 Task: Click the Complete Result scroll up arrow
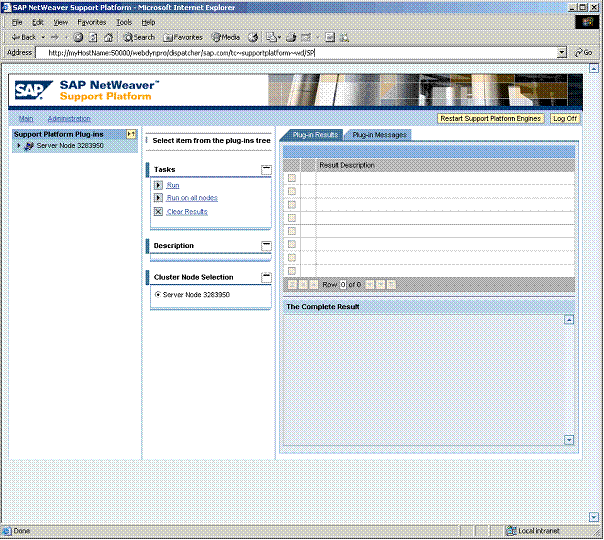pos(569,320)
